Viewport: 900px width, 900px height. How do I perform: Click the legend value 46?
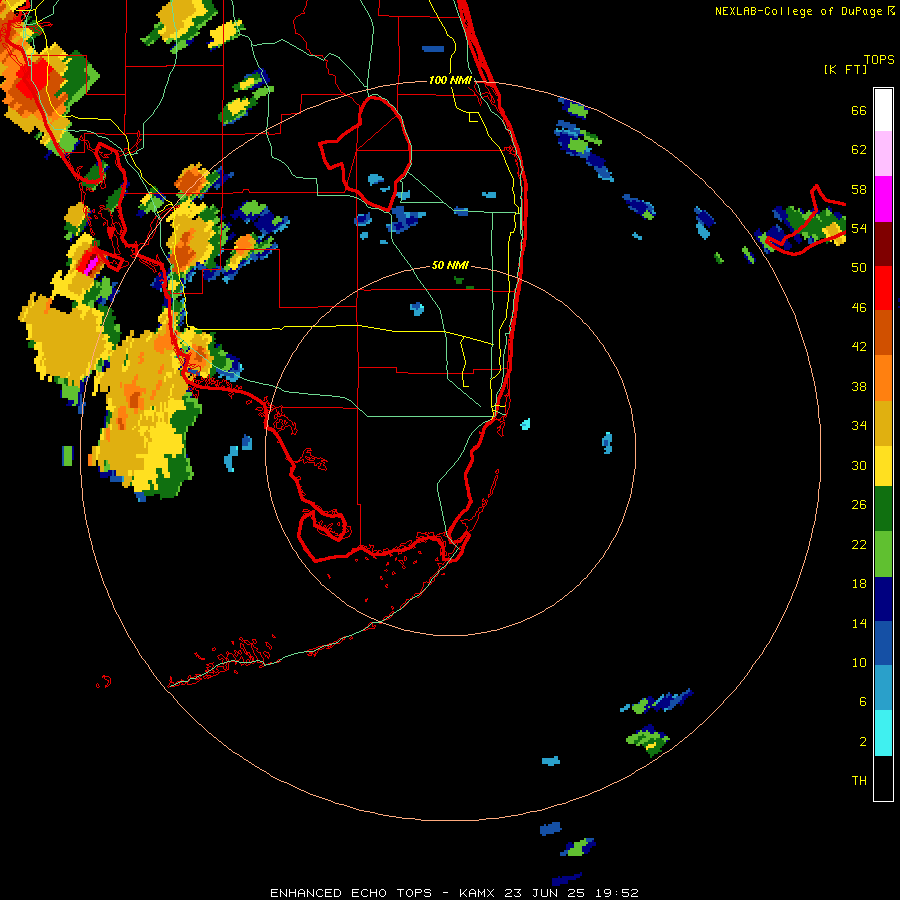[x=859, y=307]
